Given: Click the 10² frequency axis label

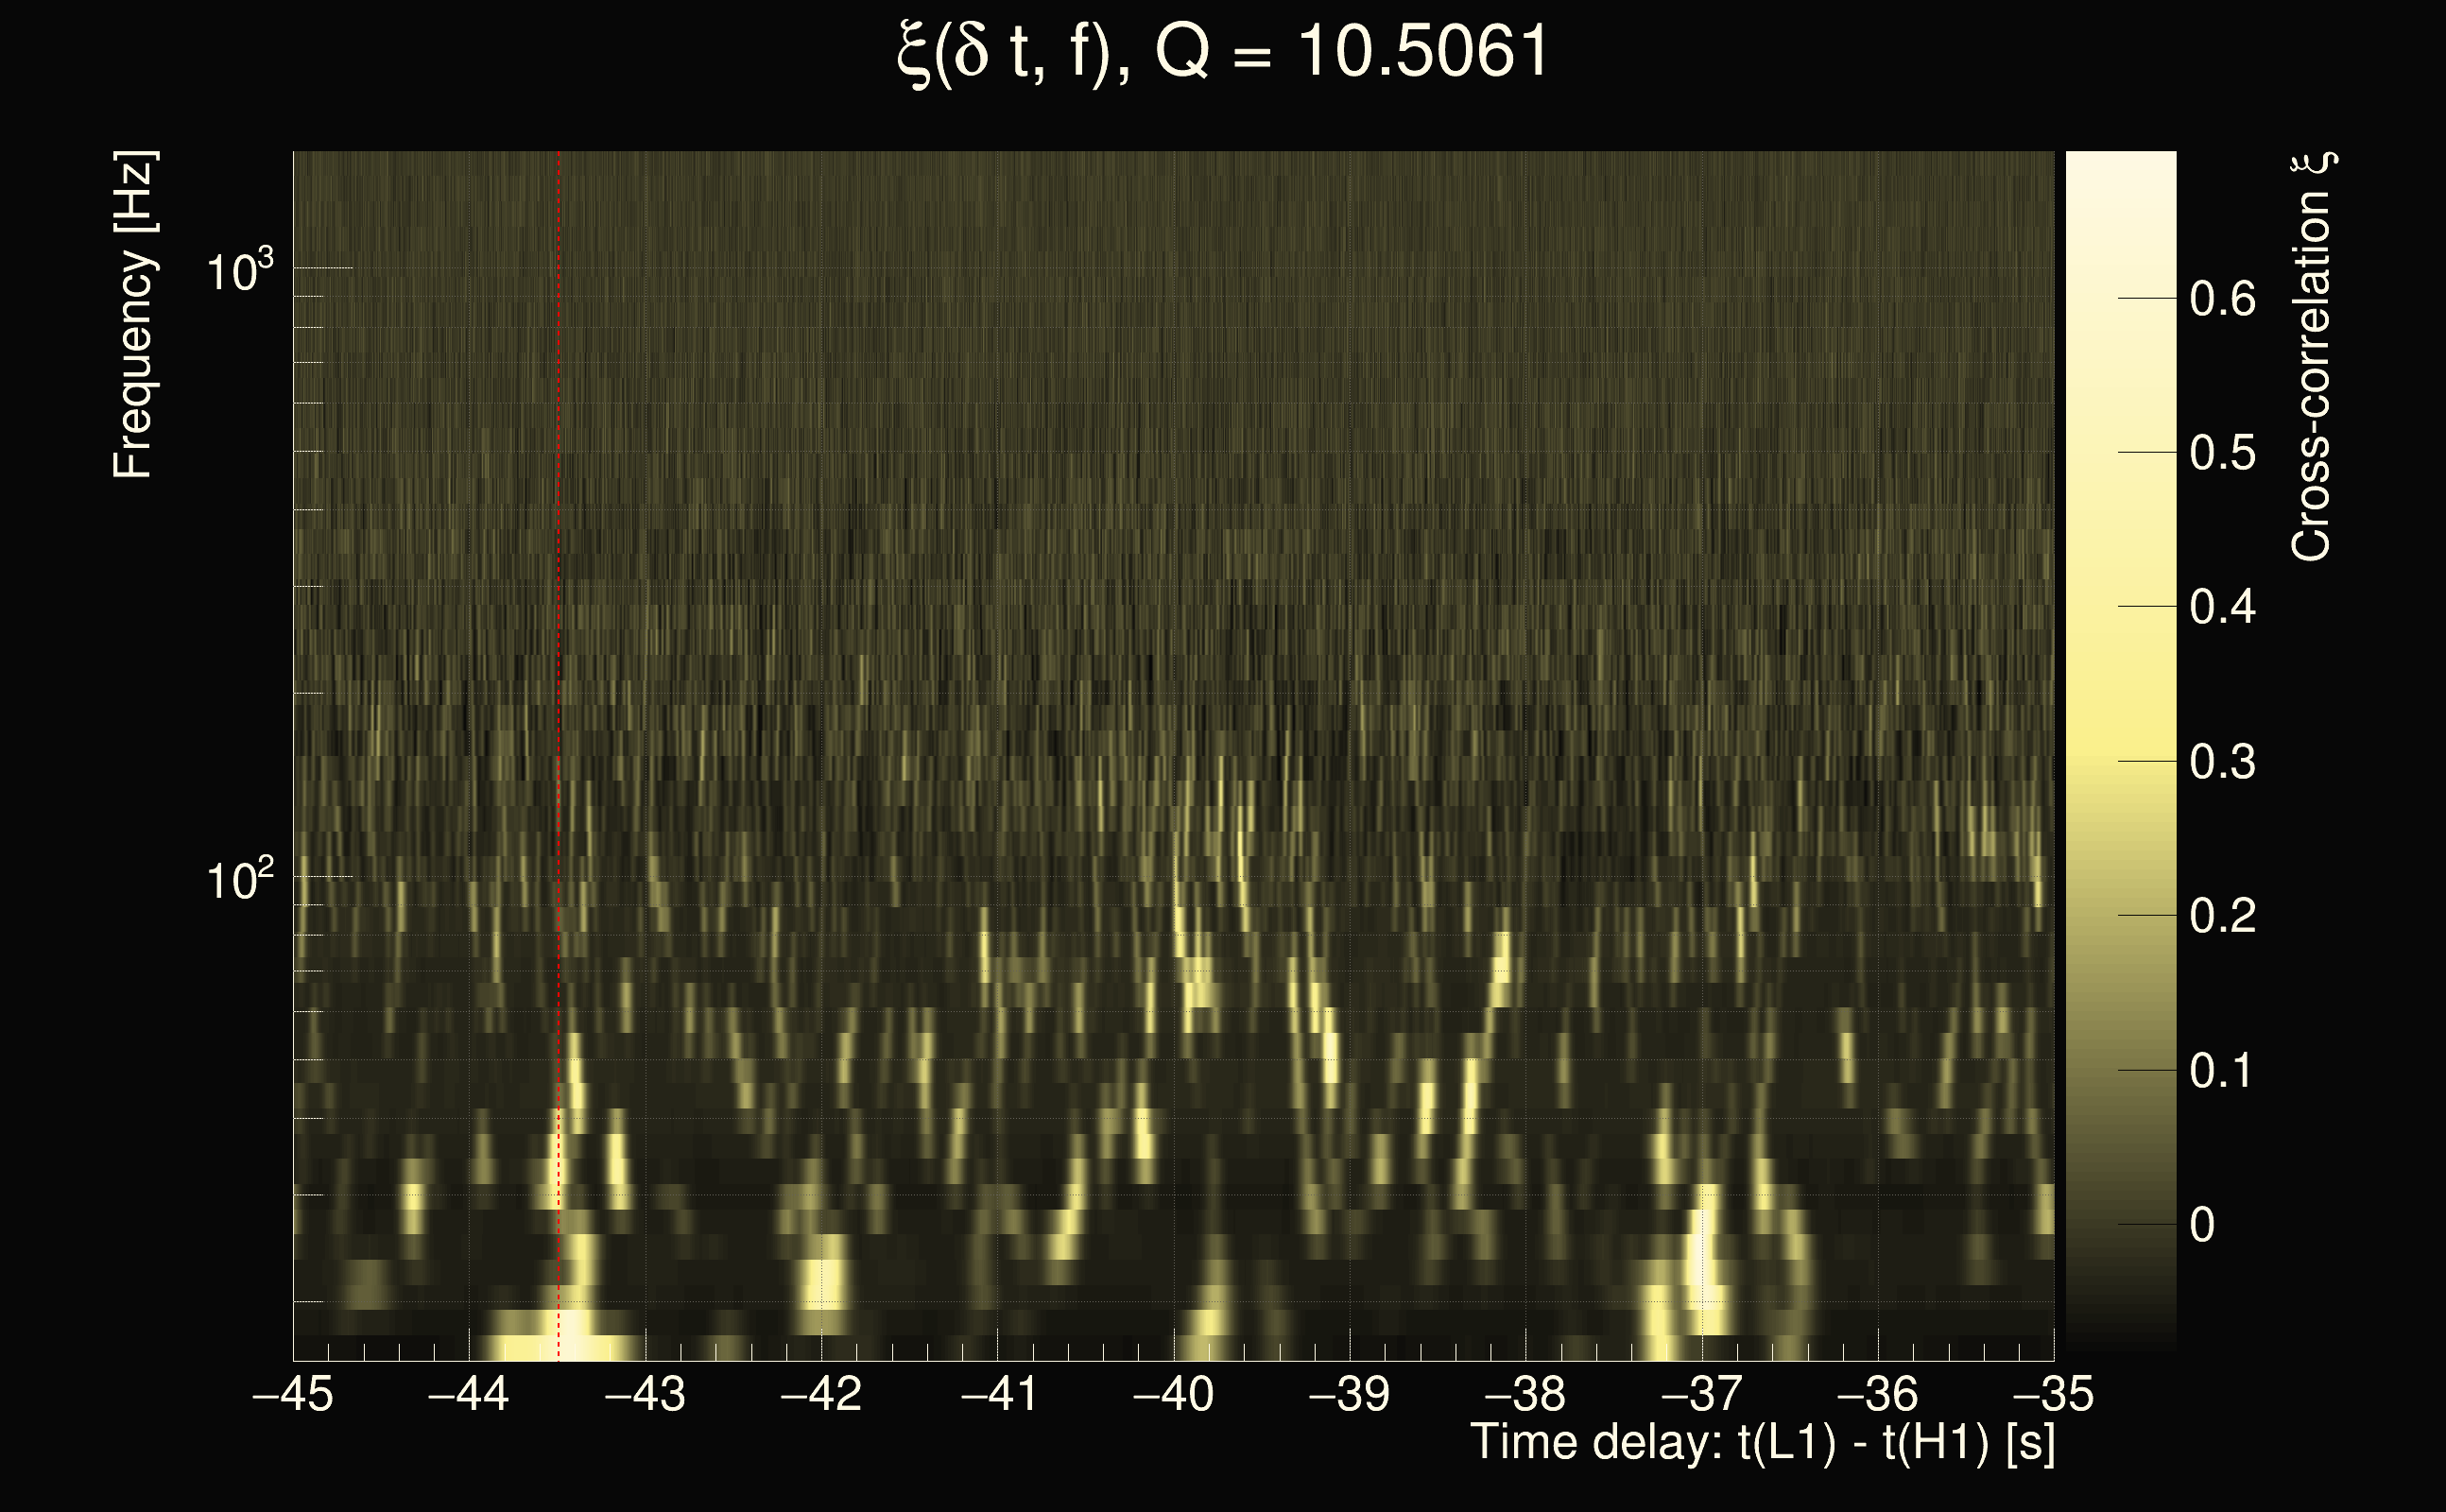Looking at the screenshot, I should [x=239, y=880].
